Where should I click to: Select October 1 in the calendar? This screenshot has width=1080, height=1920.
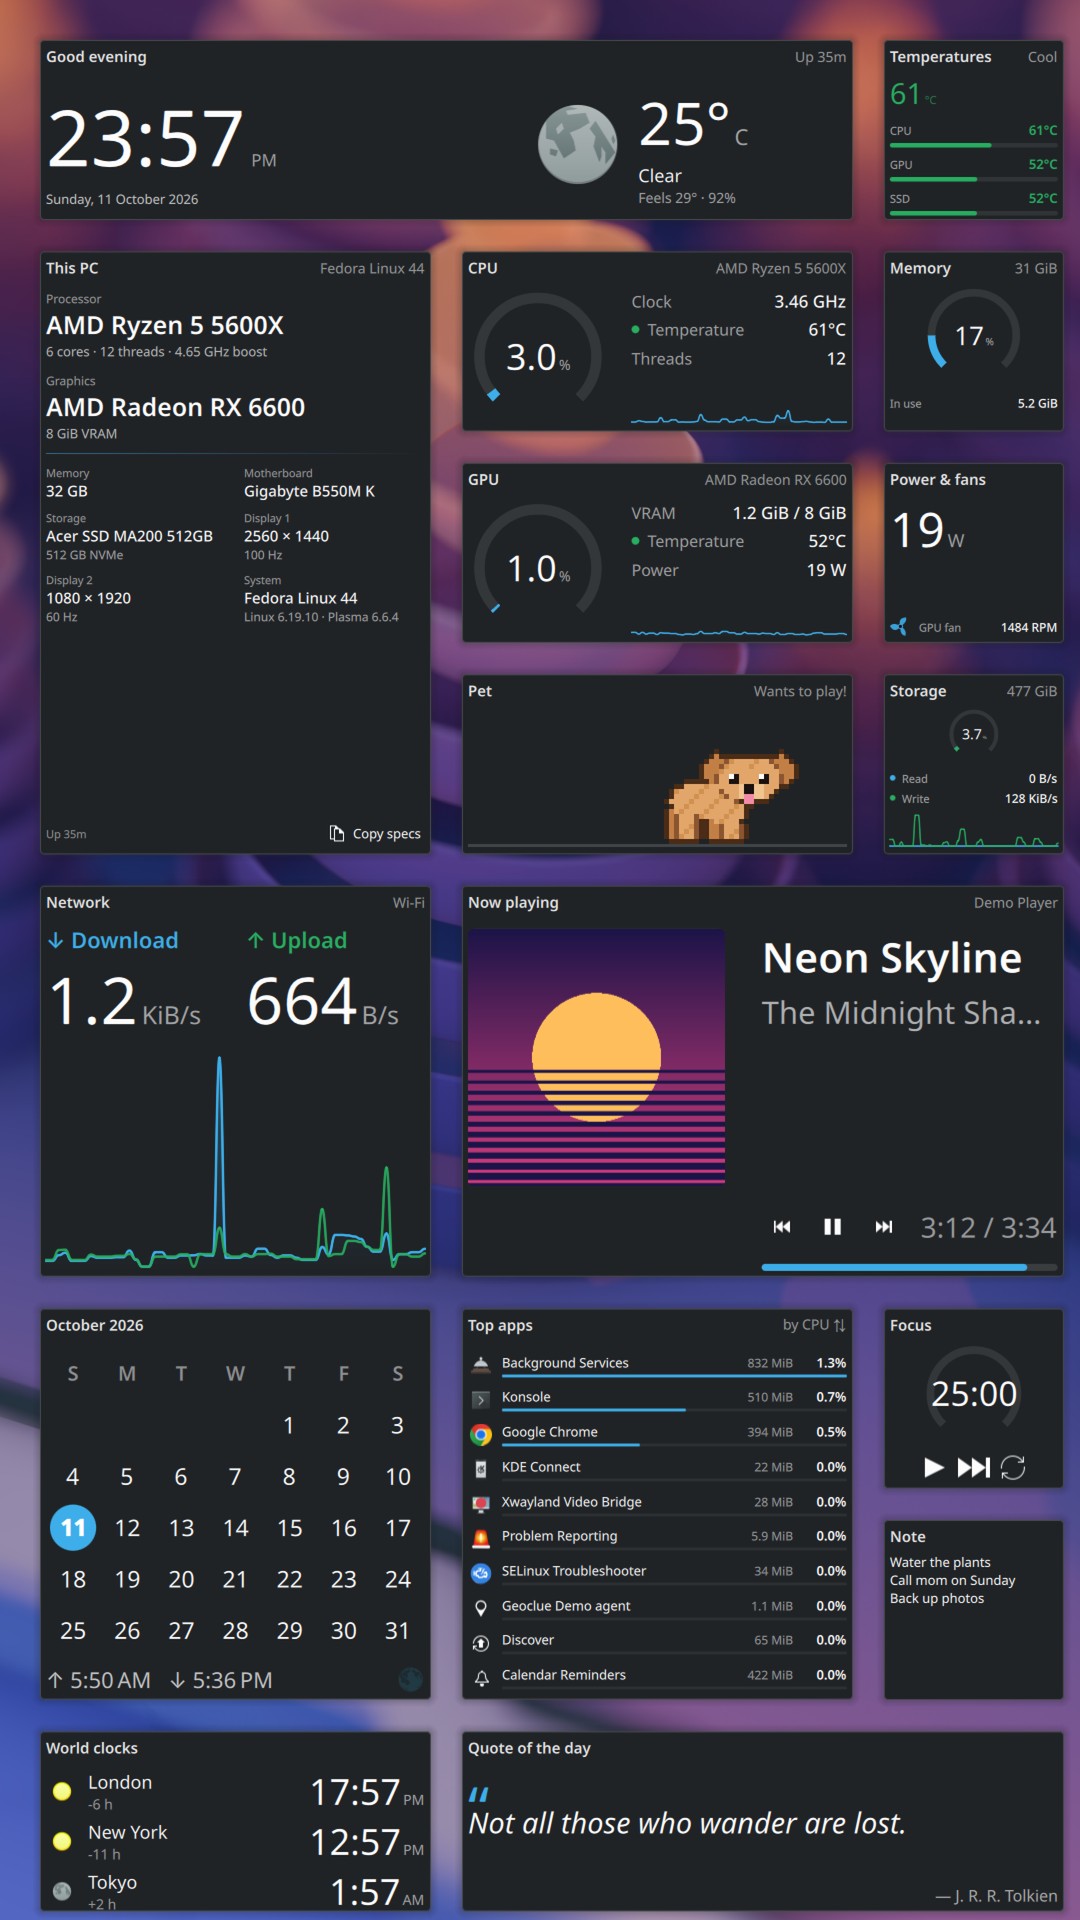[x=289, y=1425]
